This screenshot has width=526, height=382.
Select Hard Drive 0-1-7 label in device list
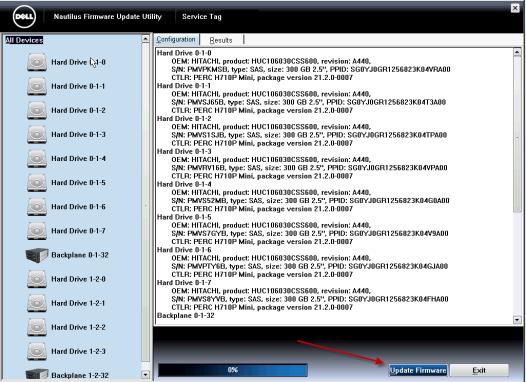(x=78, y=231)
